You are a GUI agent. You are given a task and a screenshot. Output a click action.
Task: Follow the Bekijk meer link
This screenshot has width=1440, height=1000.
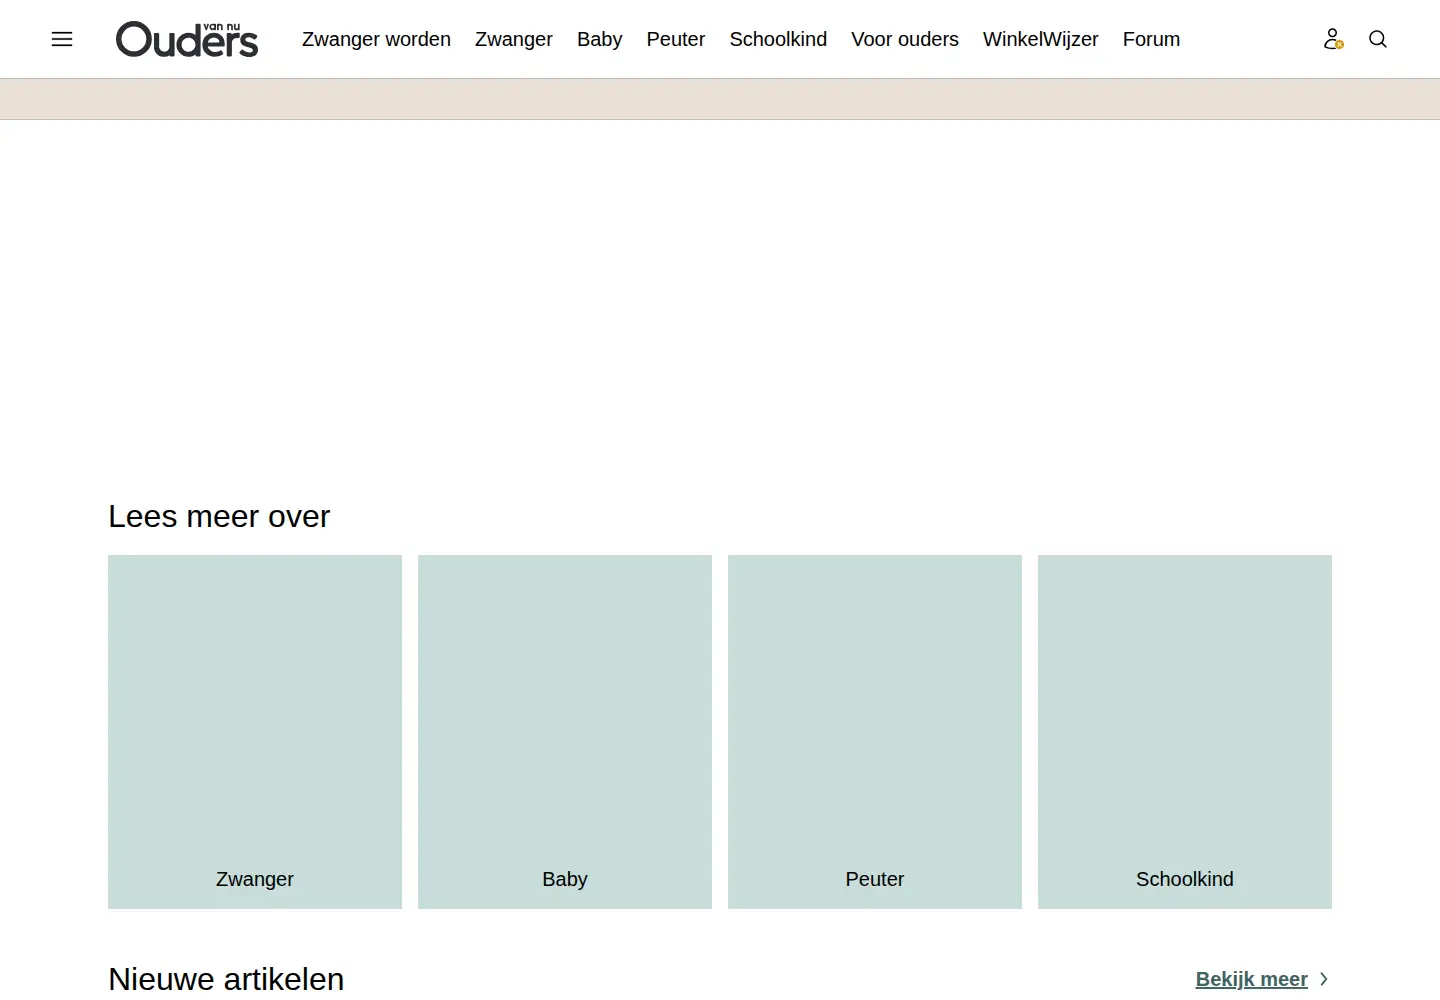coord(1252,979)
